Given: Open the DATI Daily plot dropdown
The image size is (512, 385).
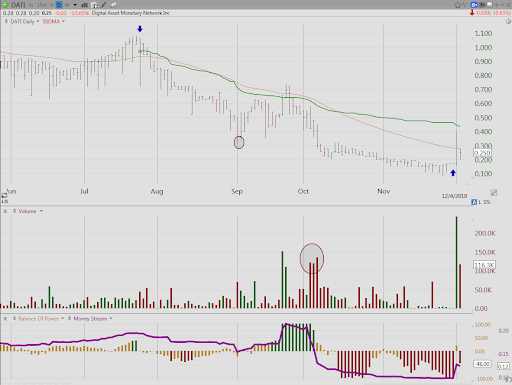Looking at the screenshot, I should point(38,21).
